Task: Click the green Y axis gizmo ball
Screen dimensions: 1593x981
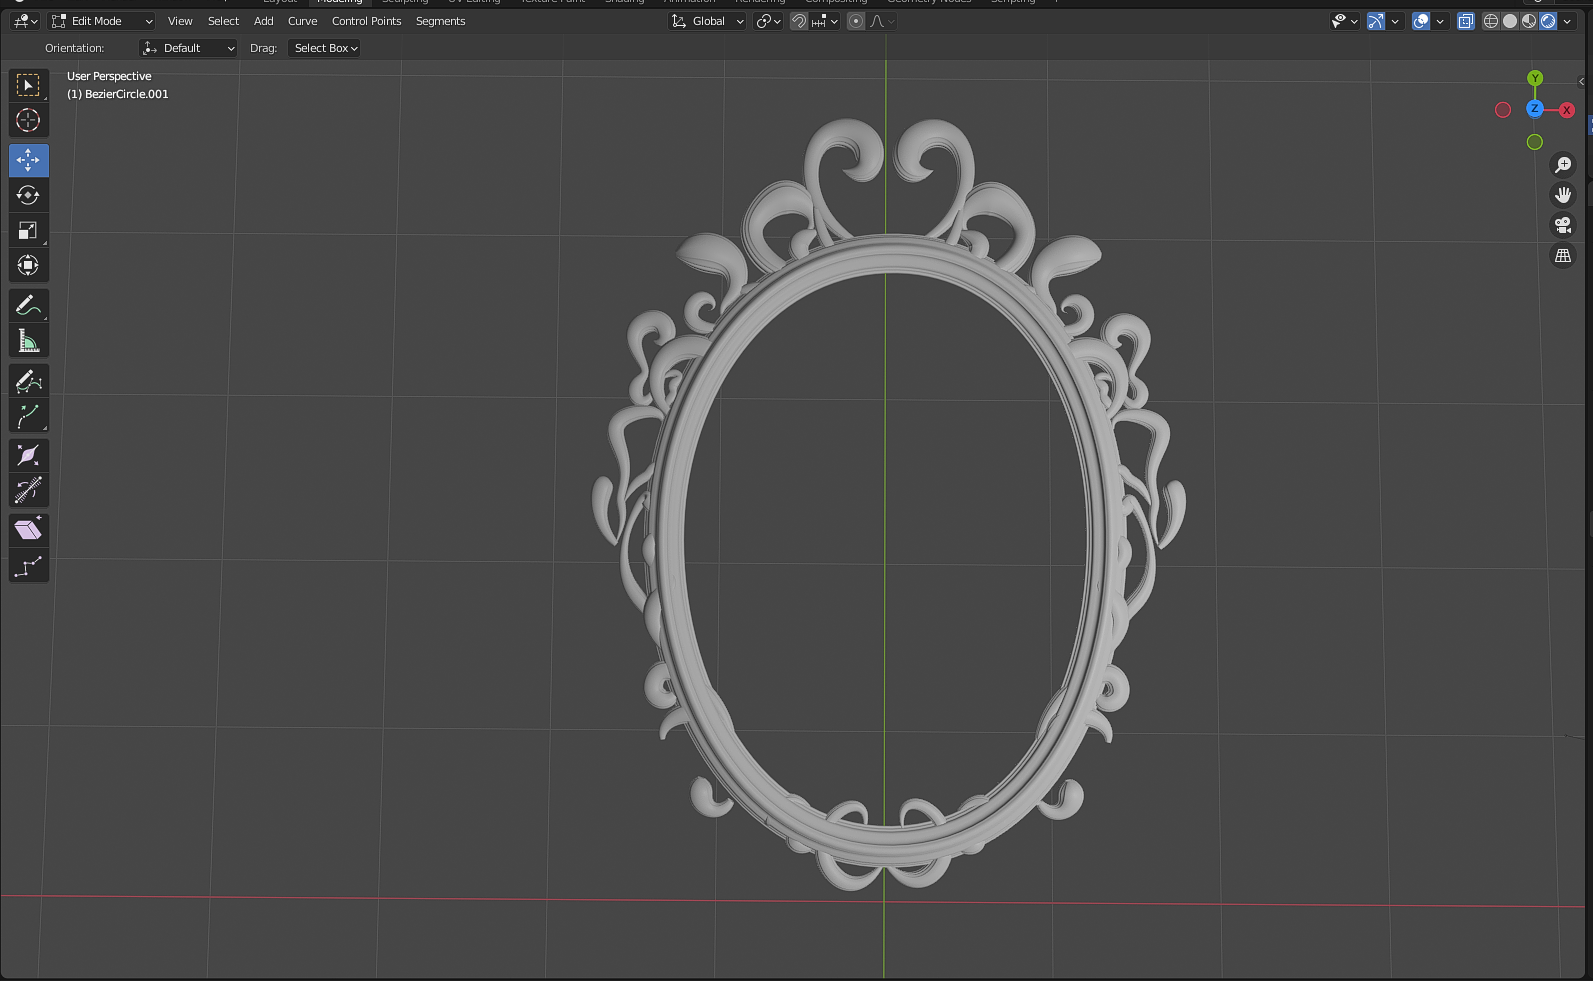Action: 1535,78
